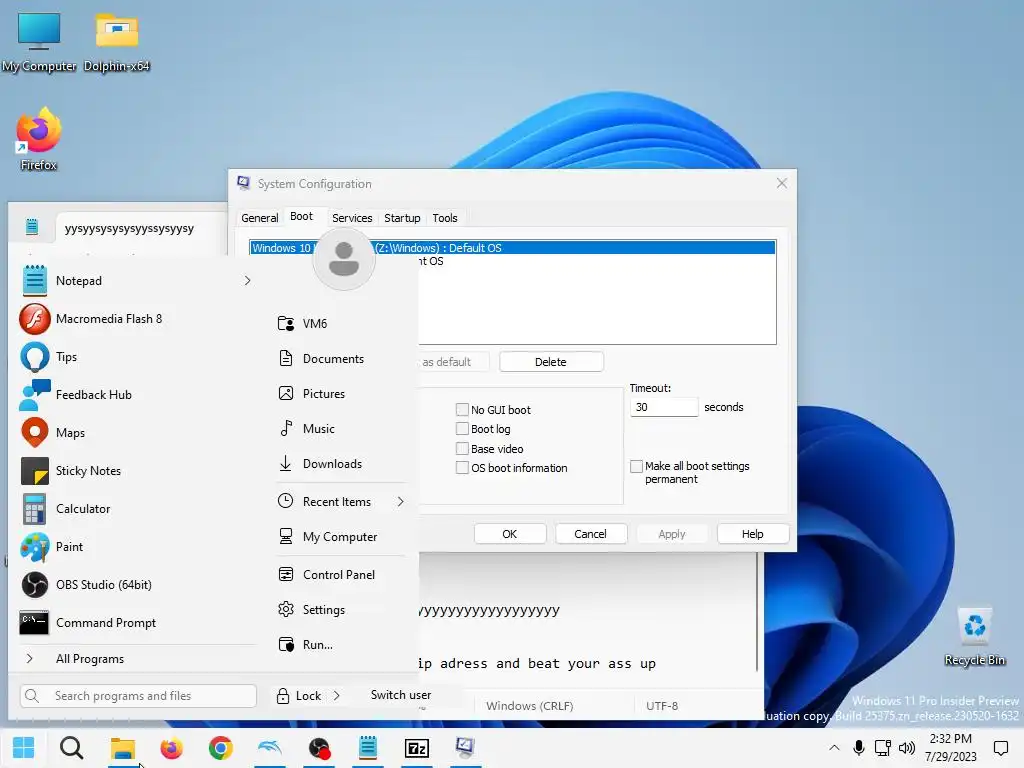Show hidden system tray icons

click(x=834, y=748)
